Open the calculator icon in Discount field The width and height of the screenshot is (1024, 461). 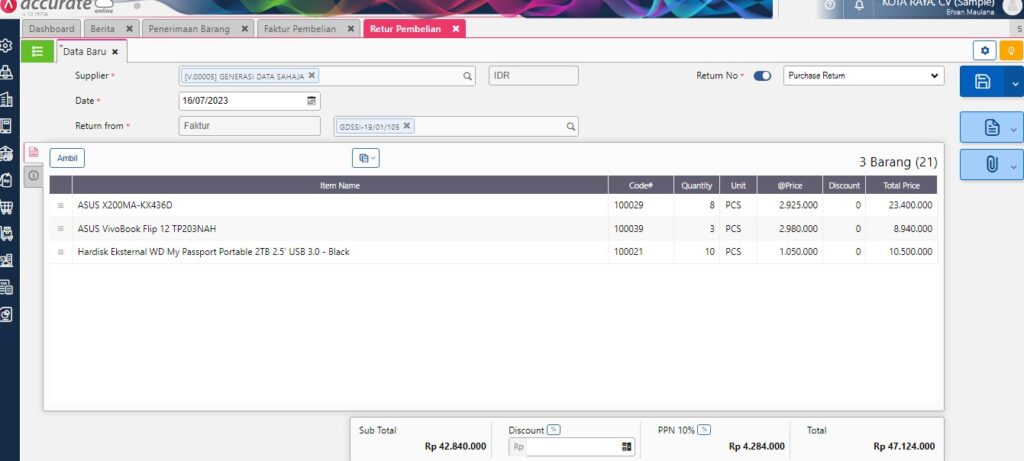pyautogui.click(x=627, y=447)
